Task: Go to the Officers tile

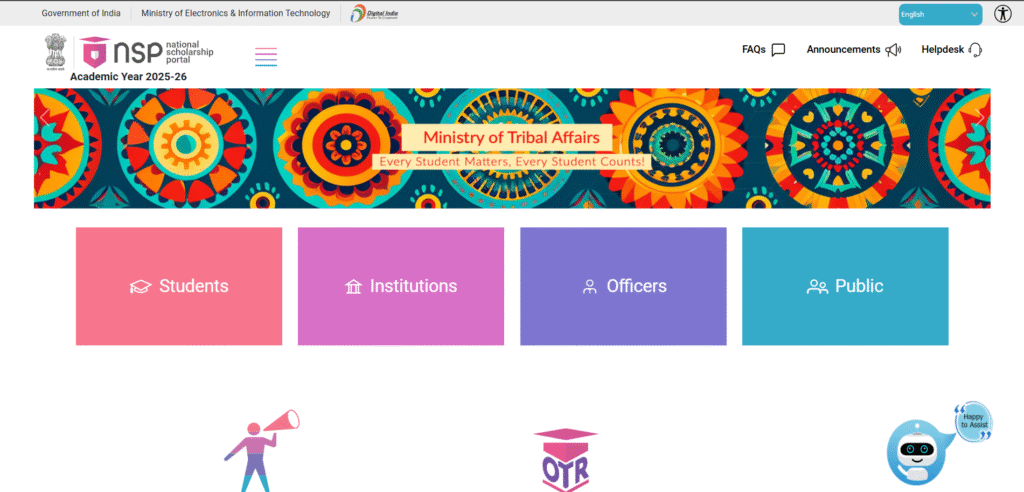Action: 623,286
